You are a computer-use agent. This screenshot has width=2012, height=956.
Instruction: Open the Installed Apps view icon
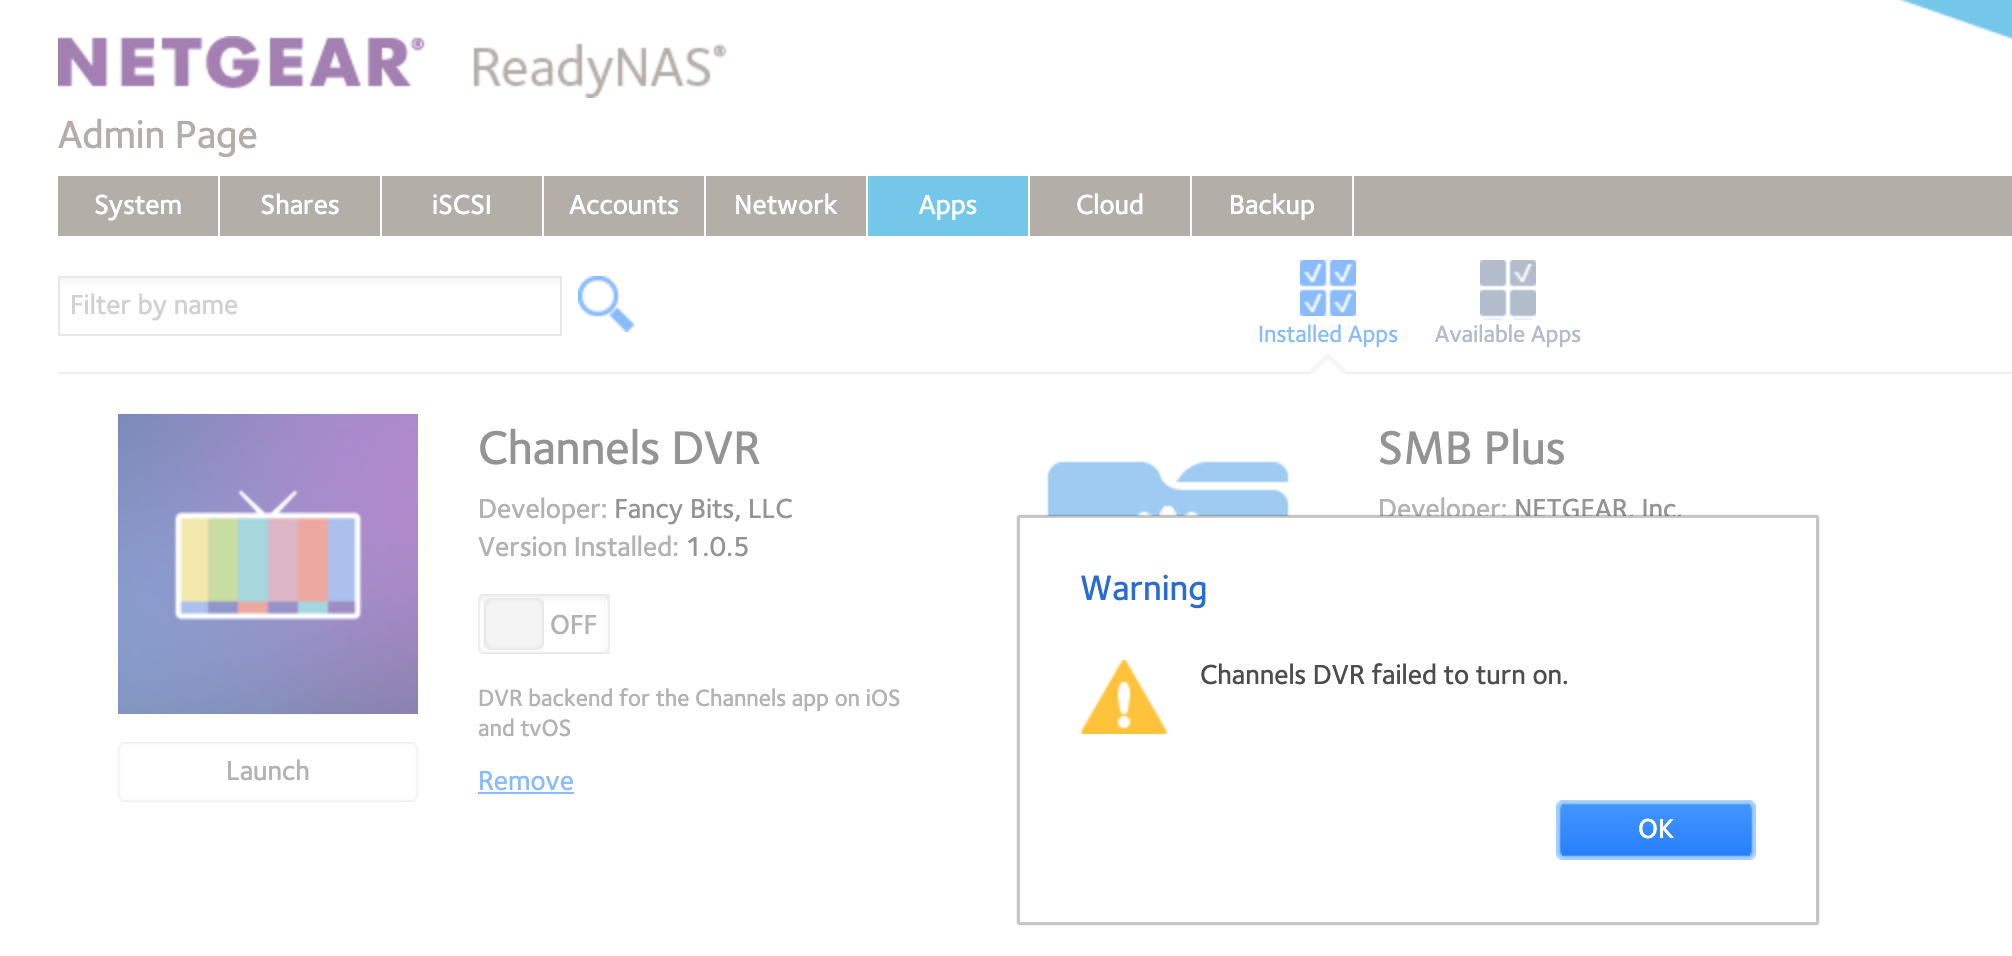1327,288
